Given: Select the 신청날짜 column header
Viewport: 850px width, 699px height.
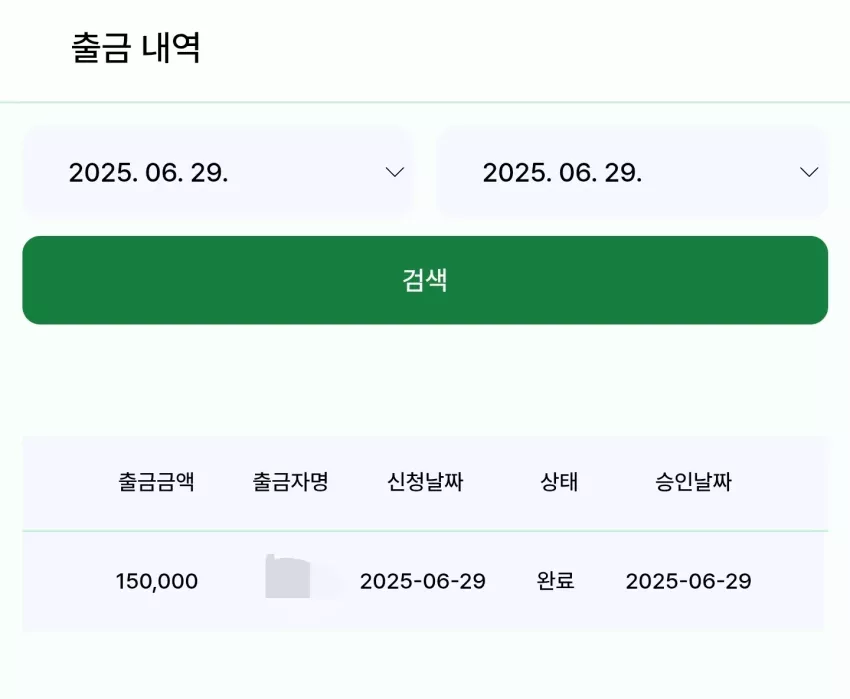Looking at the screenshot, I should 425,482.
